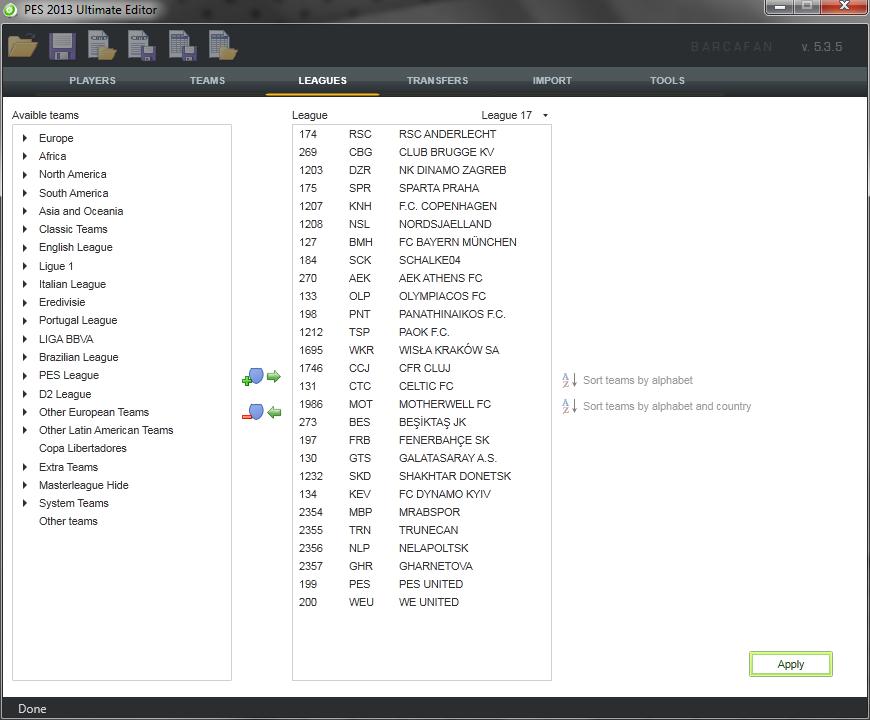Select SPARTA PRAHA row
870x720 pixels.
(422, 188)
